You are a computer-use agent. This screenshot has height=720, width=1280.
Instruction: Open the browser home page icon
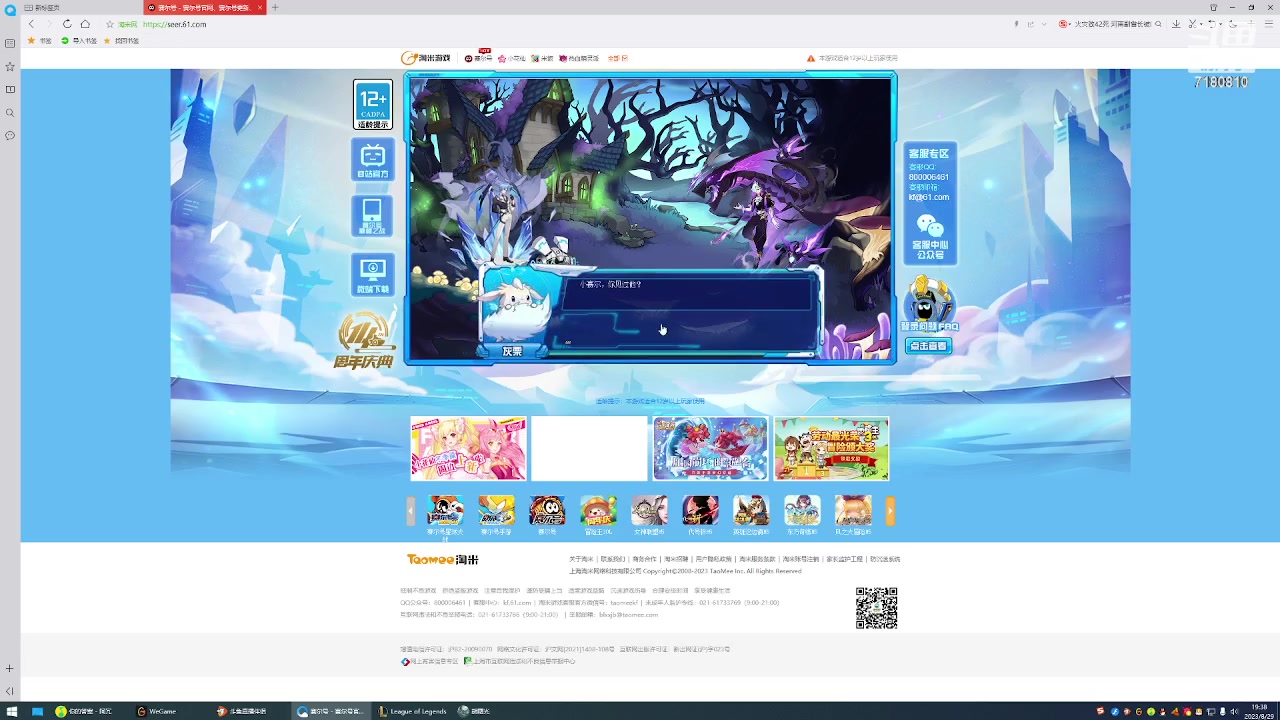tap(85, 24)
